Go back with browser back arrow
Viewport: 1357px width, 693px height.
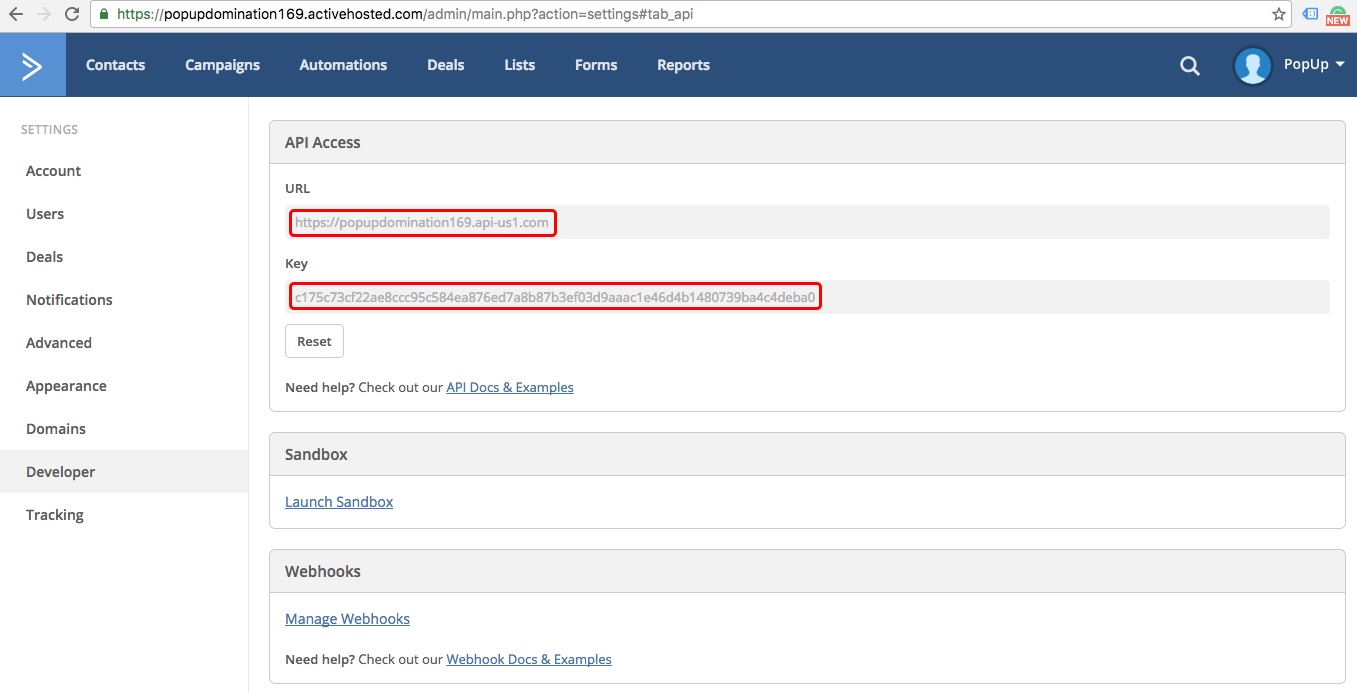coord(16,15)
